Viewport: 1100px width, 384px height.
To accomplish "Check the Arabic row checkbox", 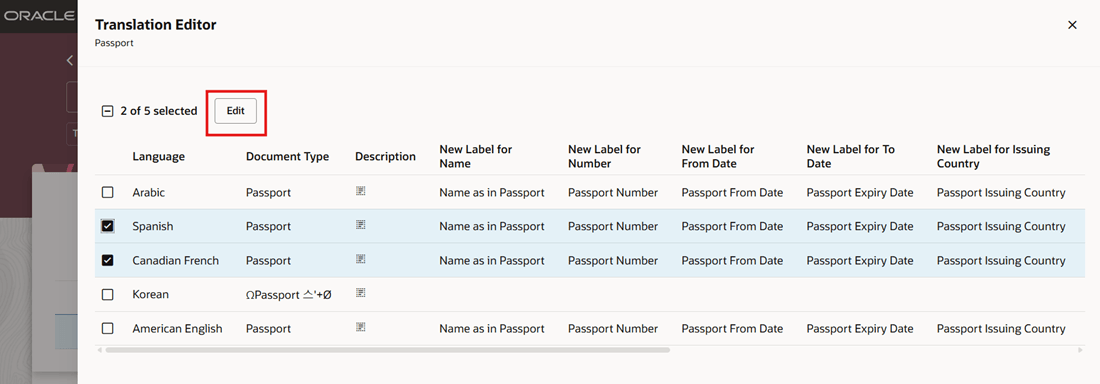I will coord(107,192).
